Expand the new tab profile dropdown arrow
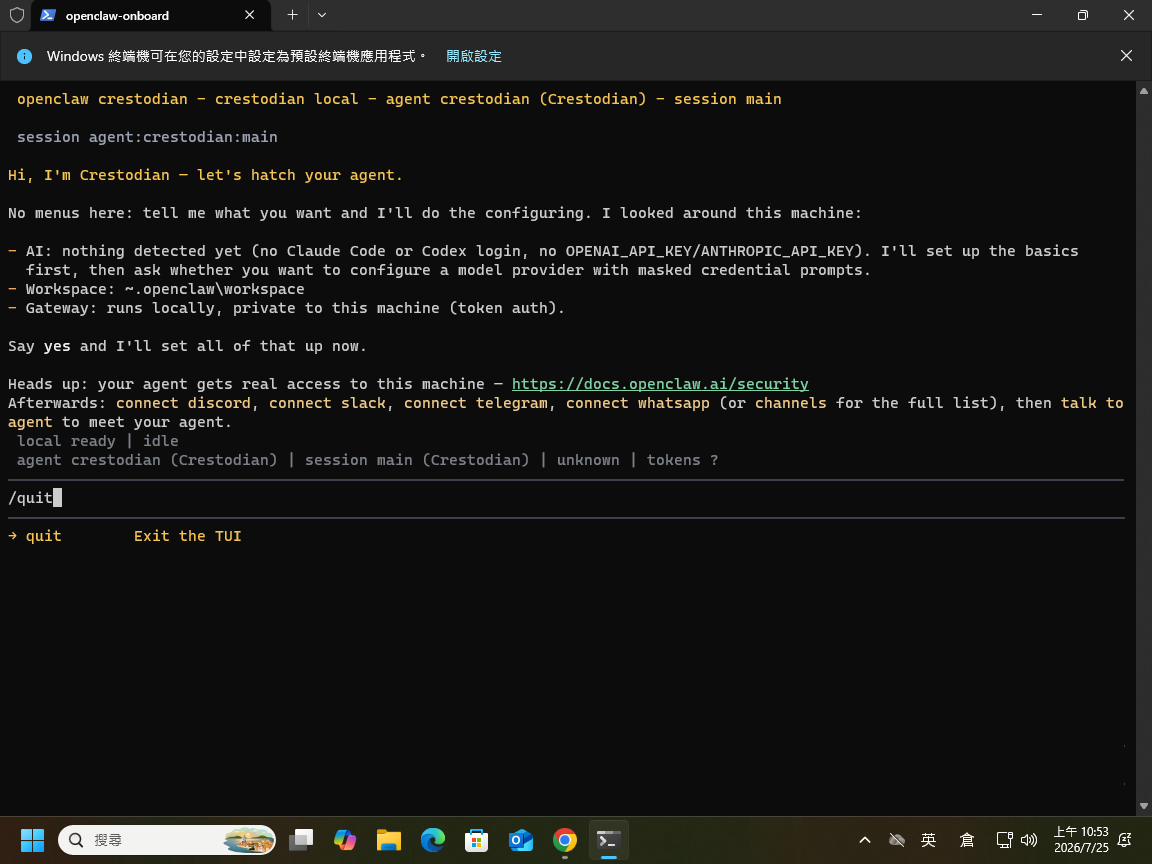1152x864 pixels. coord(322,15)
